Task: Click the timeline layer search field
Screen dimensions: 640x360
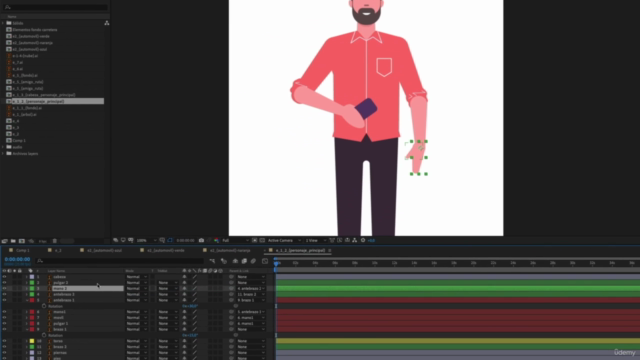Action: click(120, 261)
